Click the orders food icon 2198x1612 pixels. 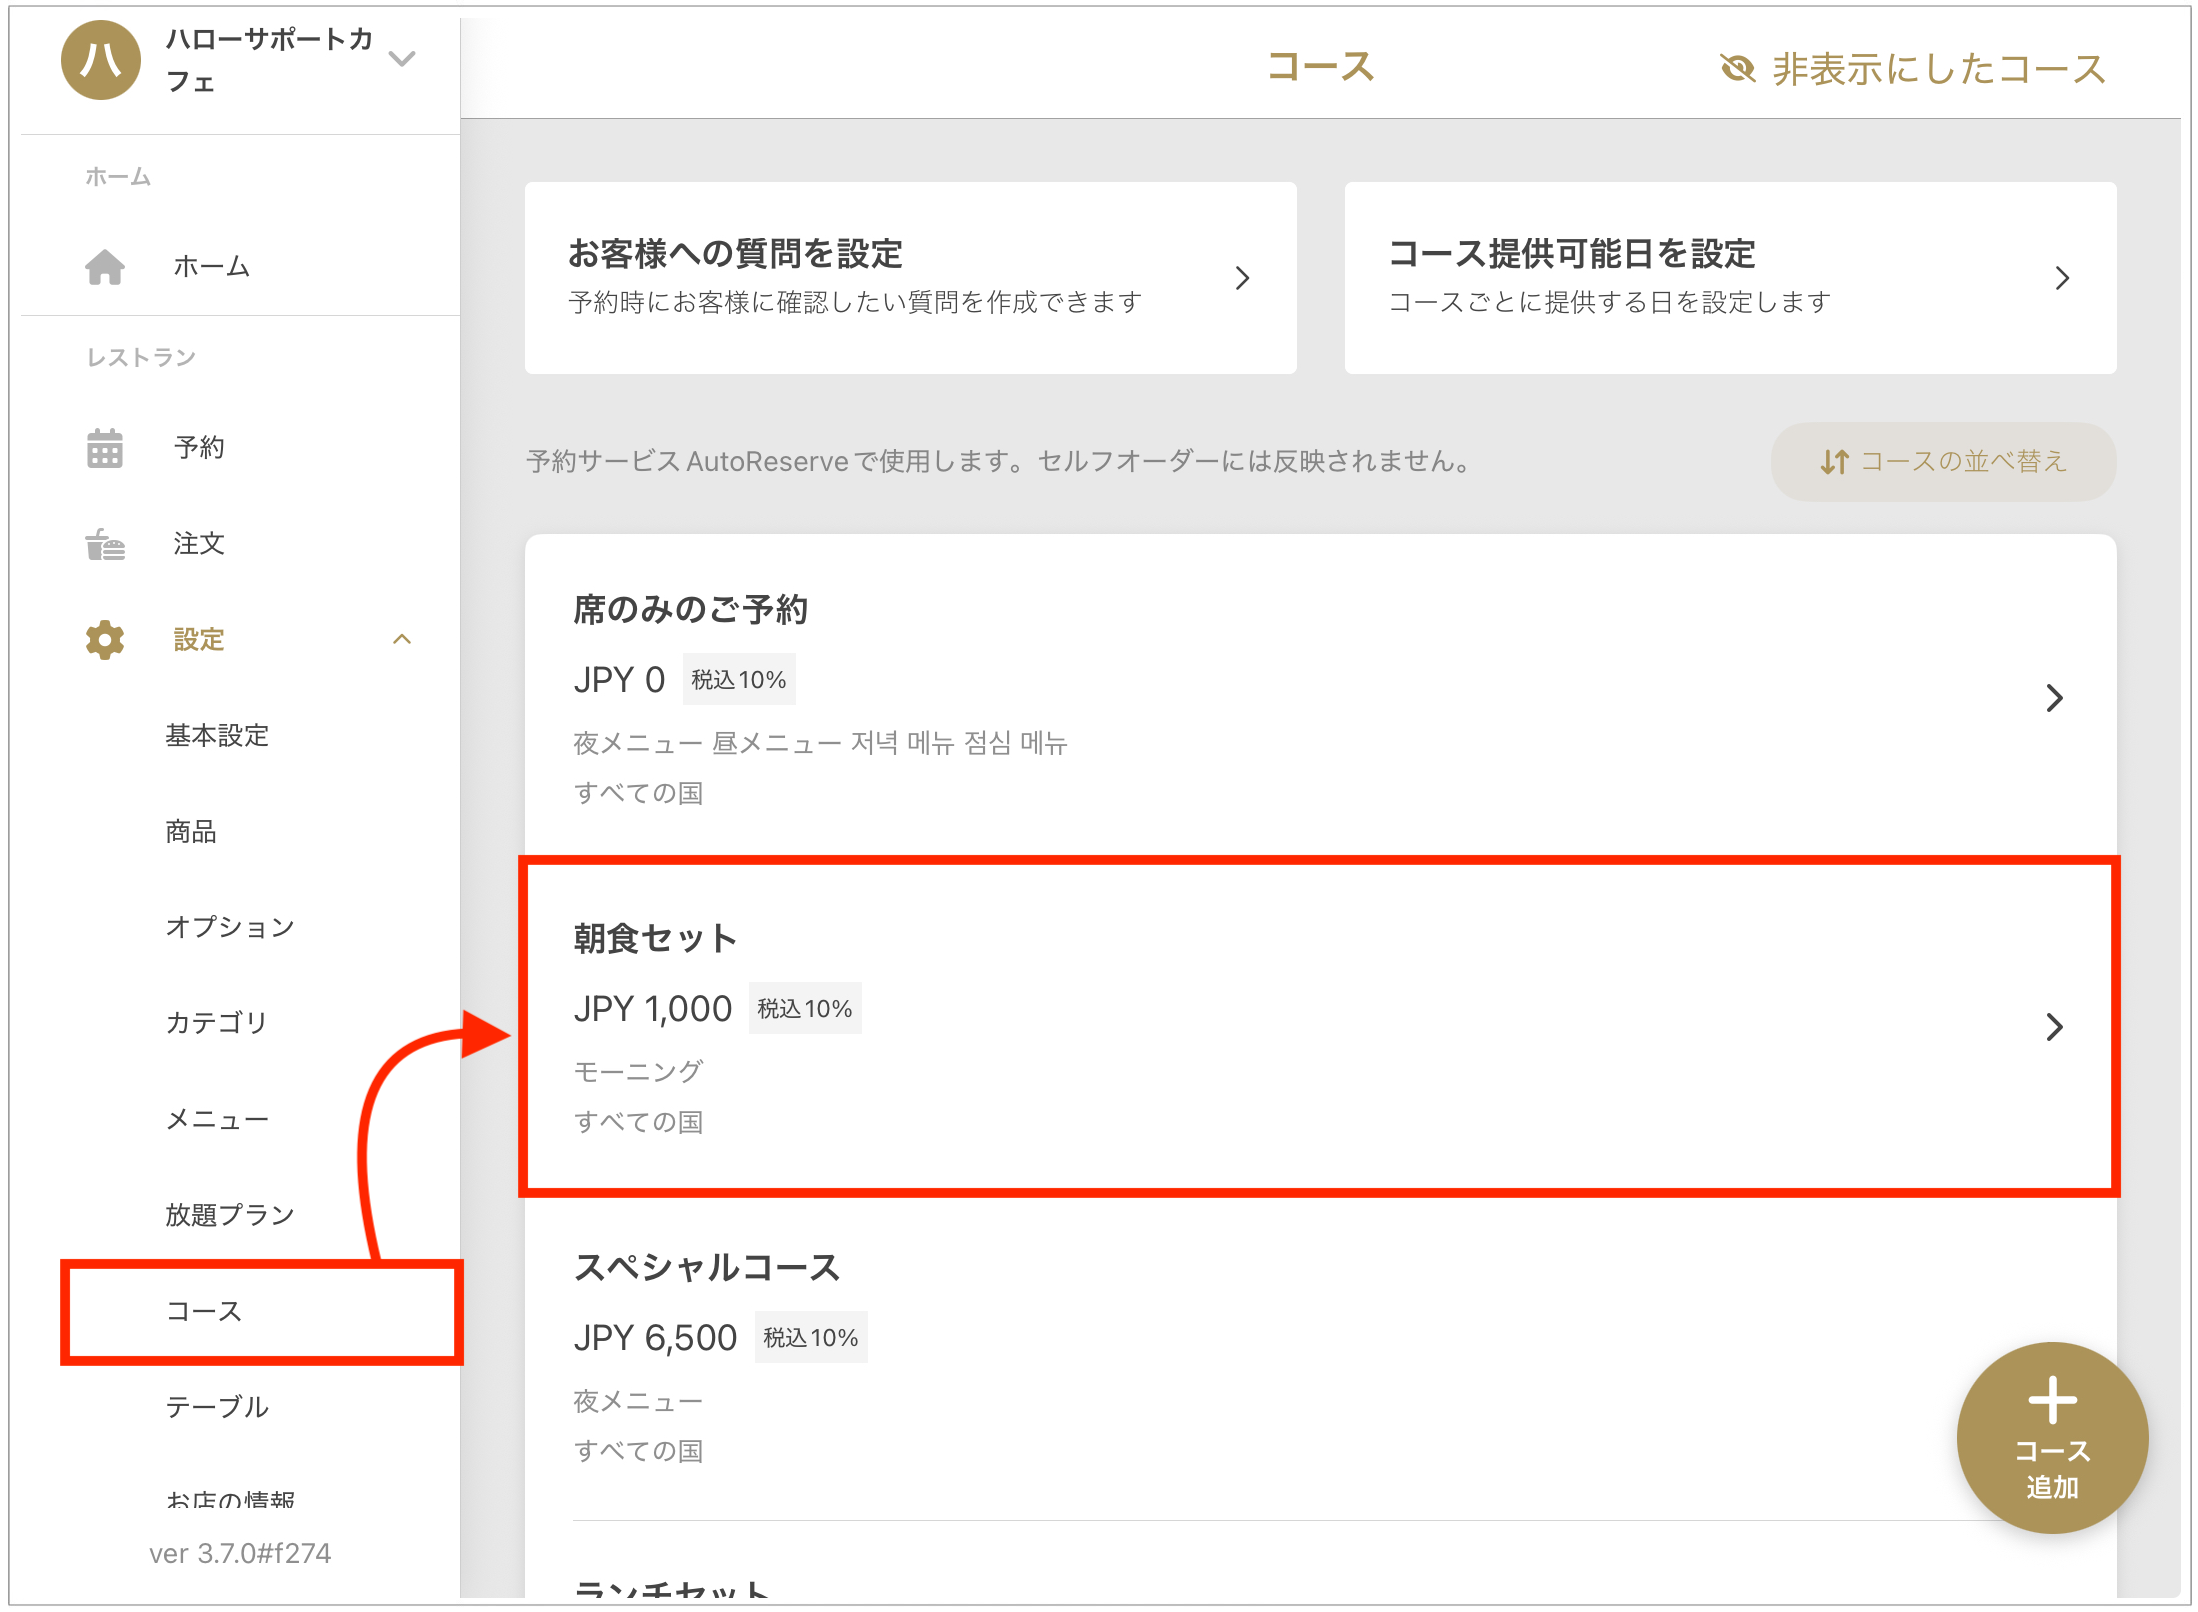click(x=104, y=544)
